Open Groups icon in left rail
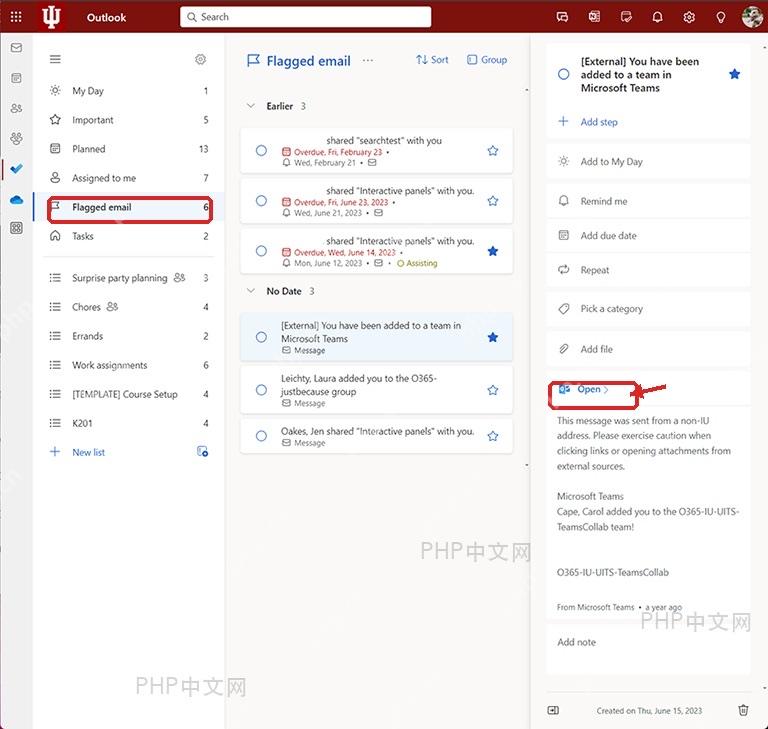 (16, 139)
